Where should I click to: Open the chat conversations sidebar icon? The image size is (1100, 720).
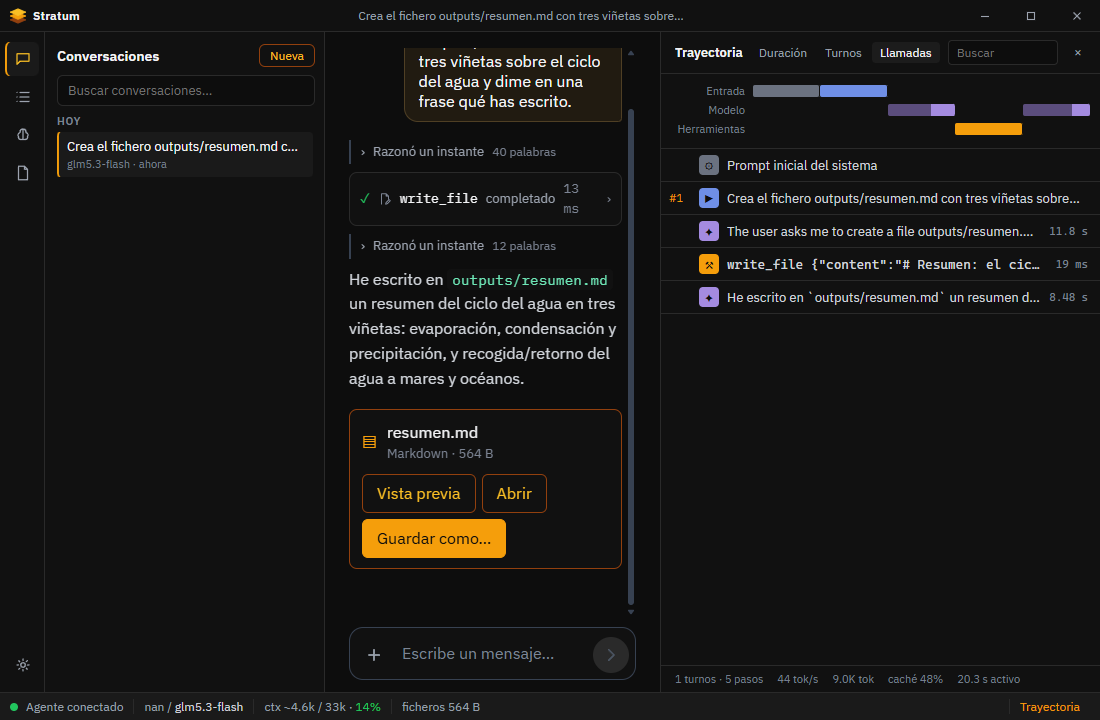pos(22,59)
